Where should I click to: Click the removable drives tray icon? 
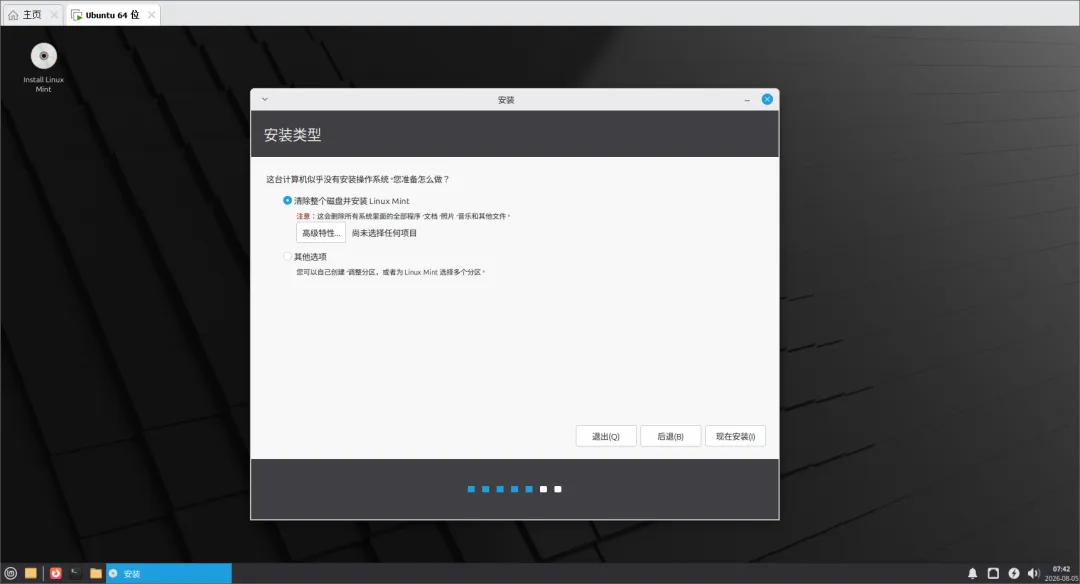point(993,573)
